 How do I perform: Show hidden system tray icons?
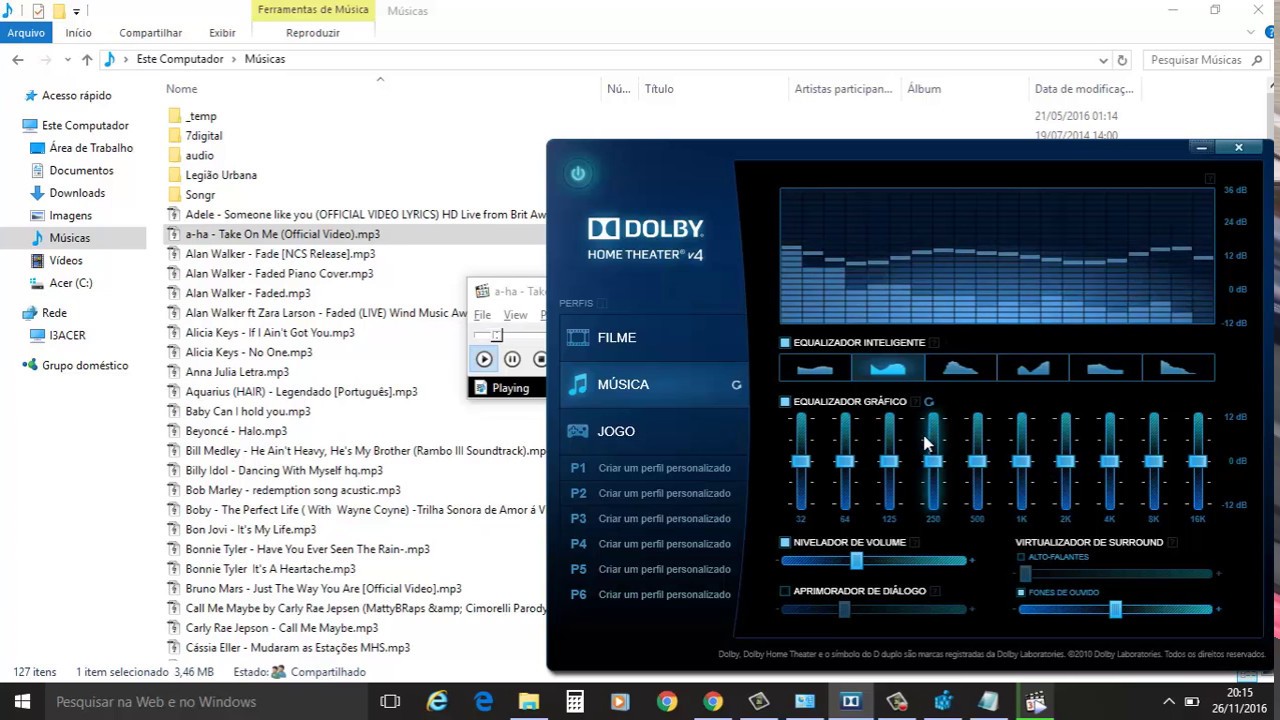tap(1168, 702)
